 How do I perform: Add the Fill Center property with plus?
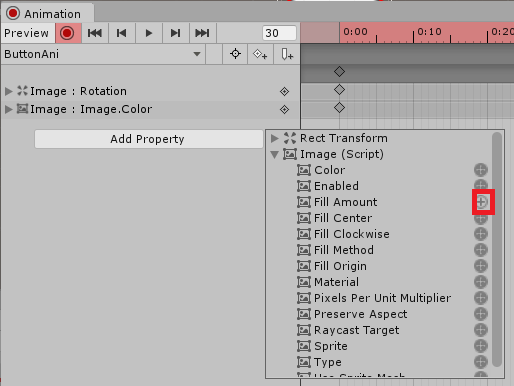(x=481, y=219)
